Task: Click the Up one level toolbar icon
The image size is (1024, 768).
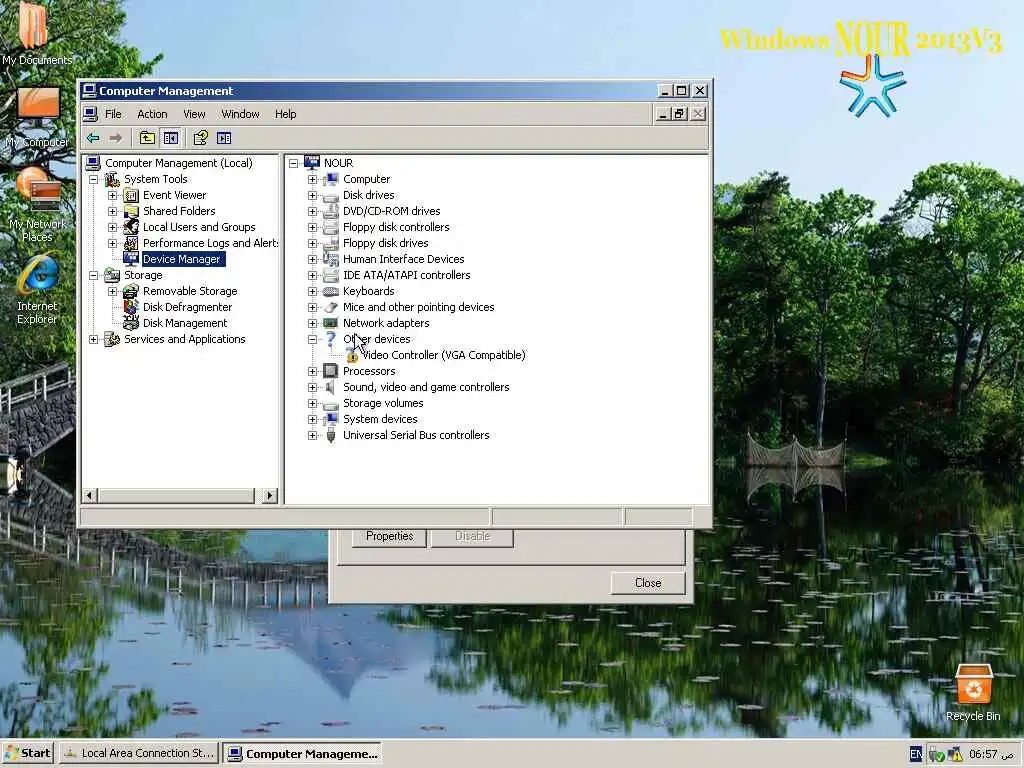Action: coord(147,138)
